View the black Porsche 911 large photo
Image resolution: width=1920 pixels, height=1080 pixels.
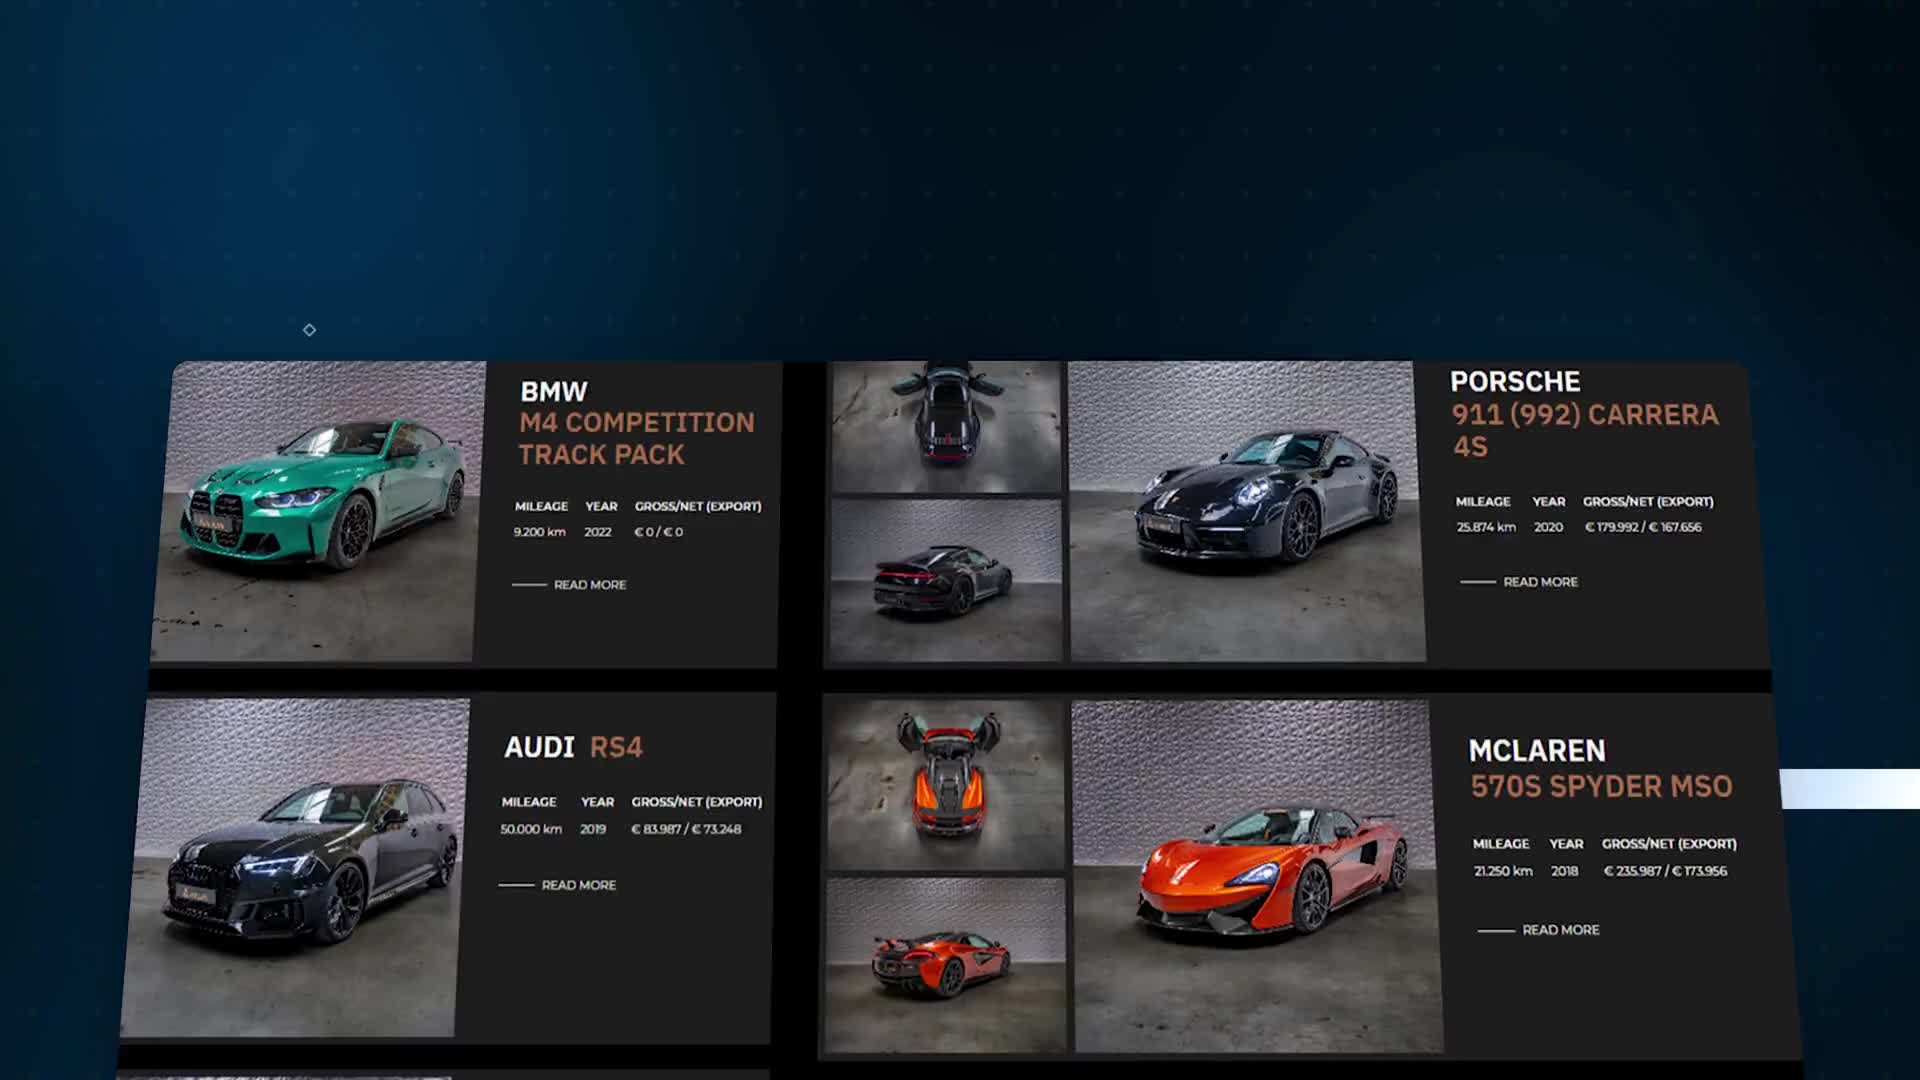(1247, 511)
